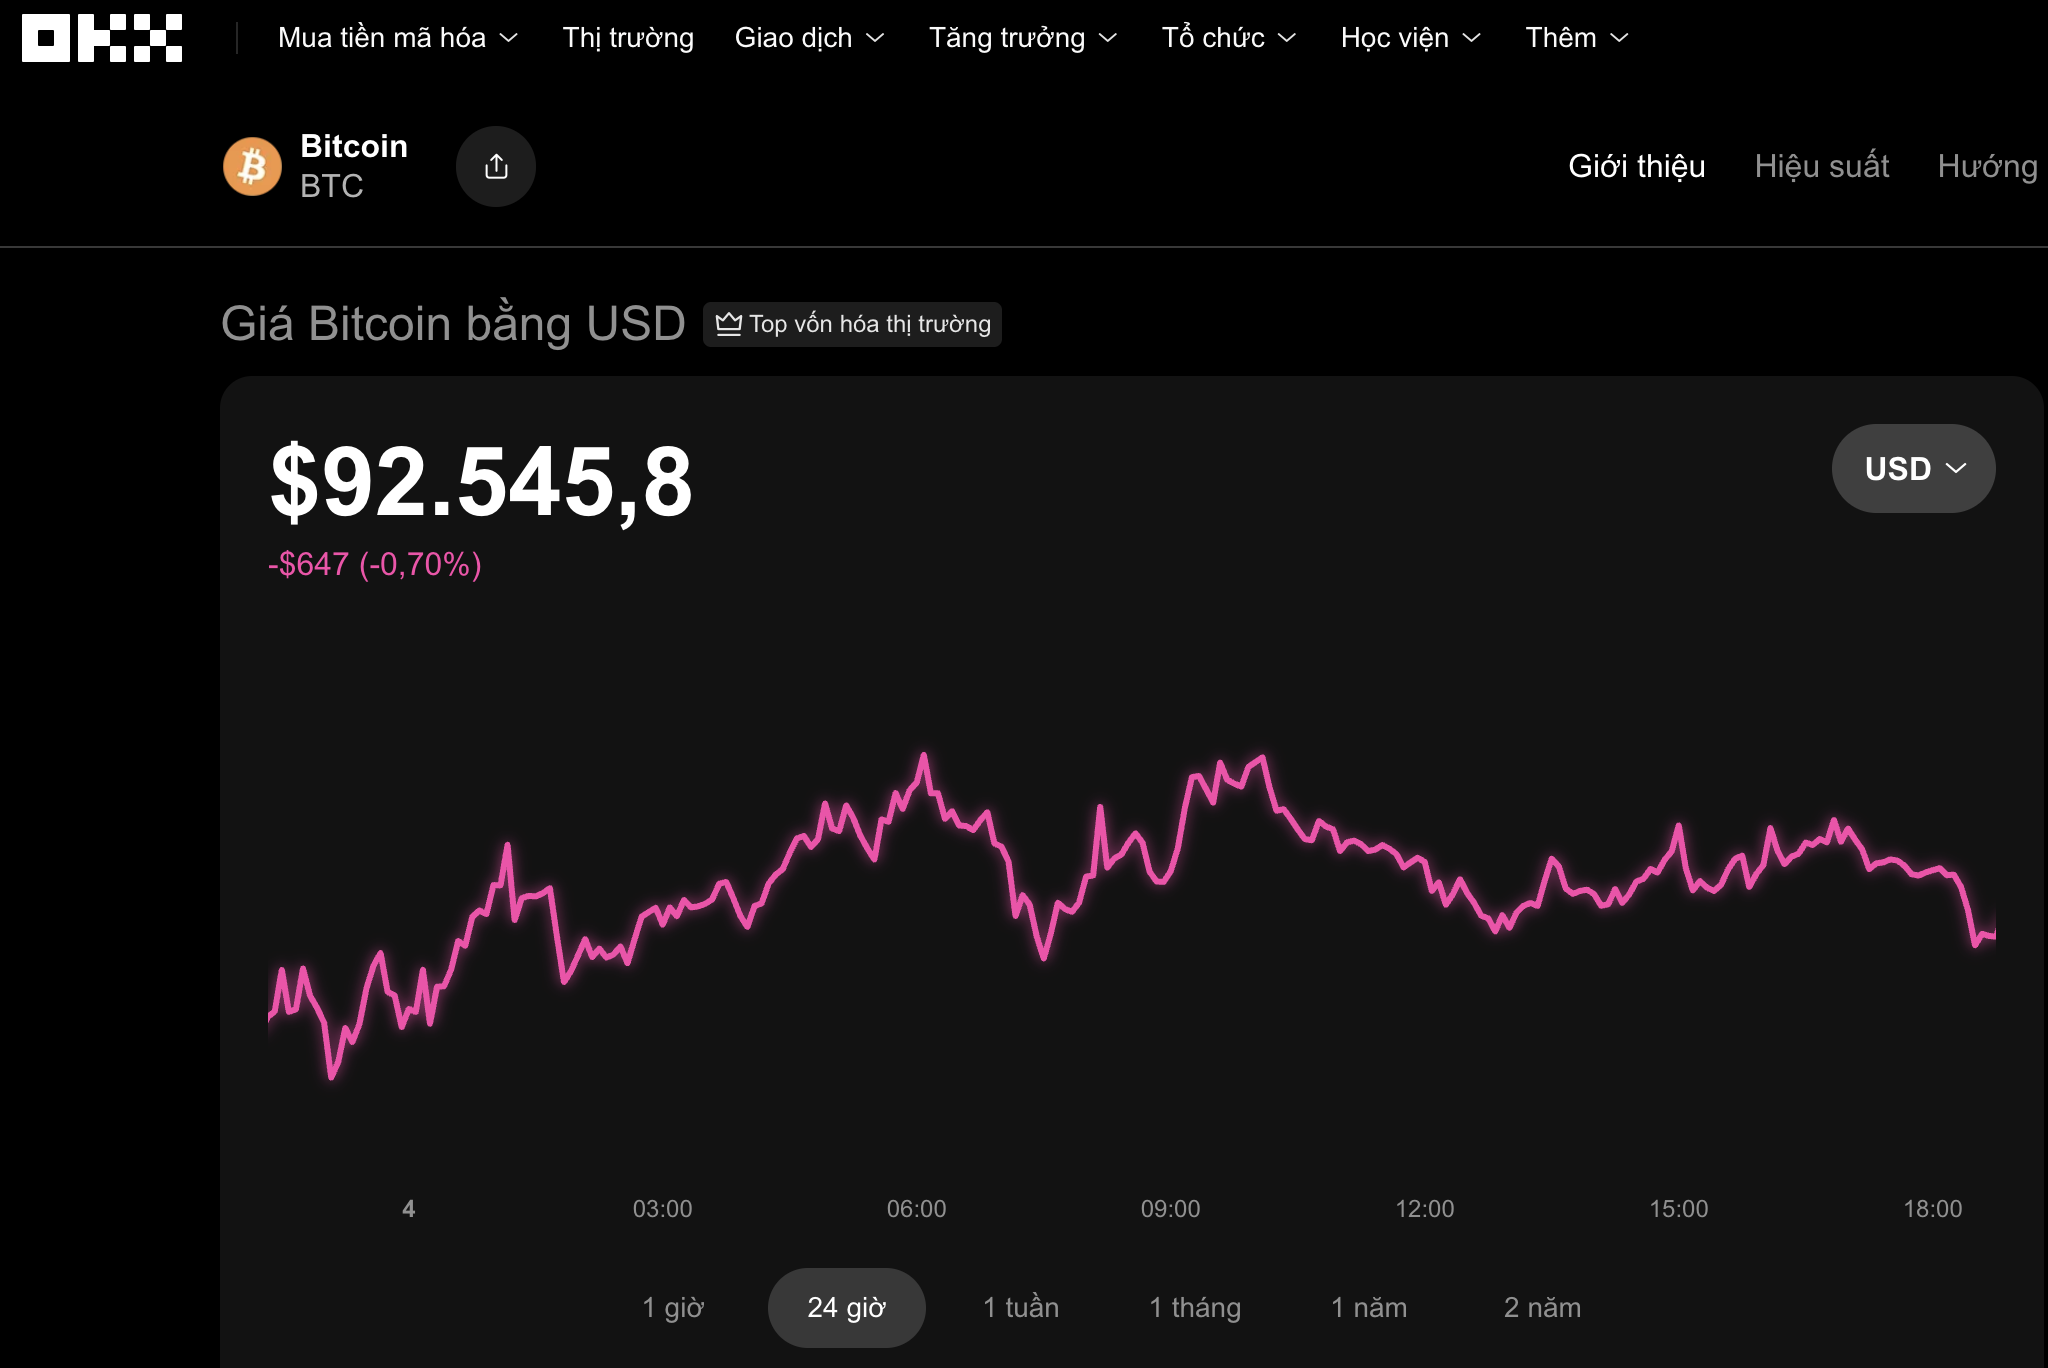2048x1368 pixels.
Task: Open the Thêm menu
Action: 1577,38
